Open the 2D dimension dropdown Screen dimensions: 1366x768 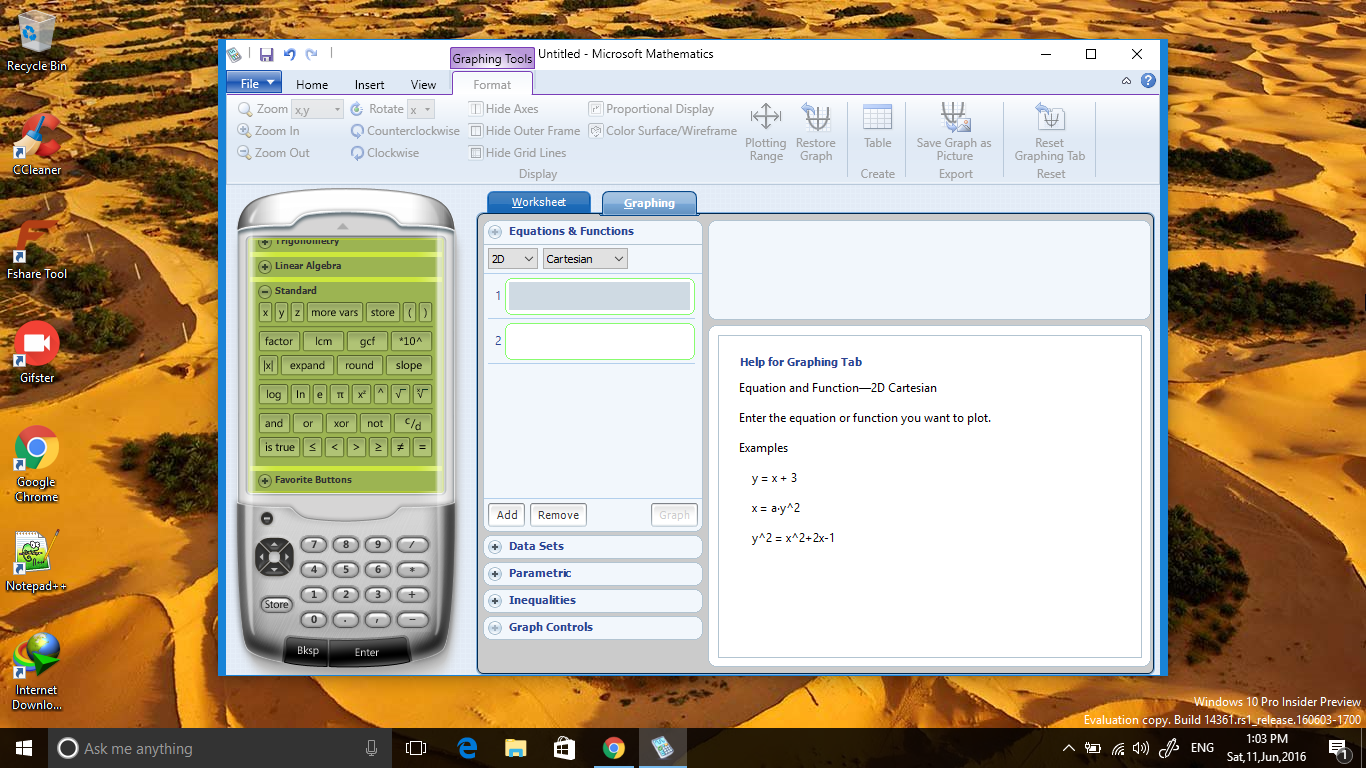click(x=512, y=259)
